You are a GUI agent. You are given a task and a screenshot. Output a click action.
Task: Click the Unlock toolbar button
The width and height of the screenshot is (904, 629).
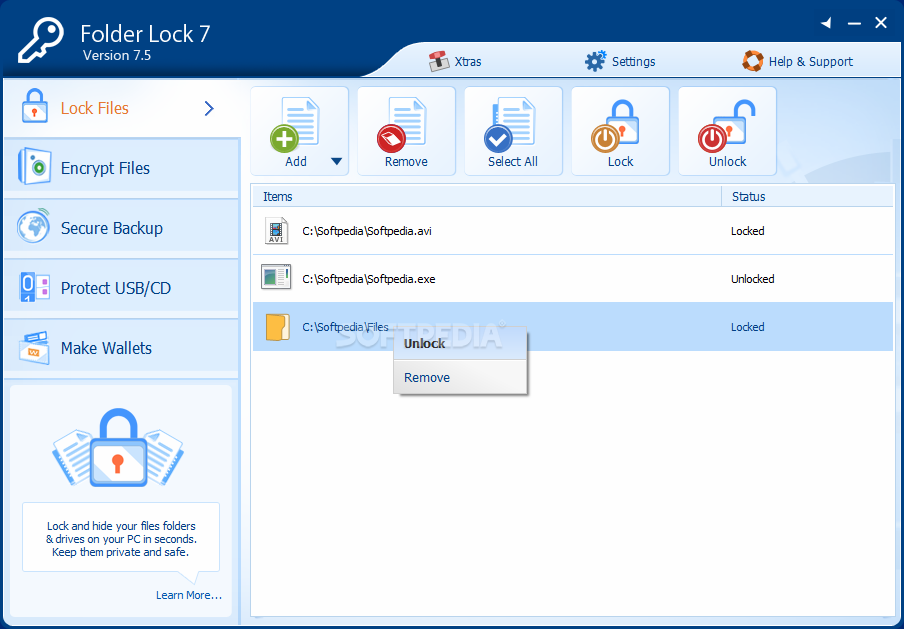(x=727, y=131)
